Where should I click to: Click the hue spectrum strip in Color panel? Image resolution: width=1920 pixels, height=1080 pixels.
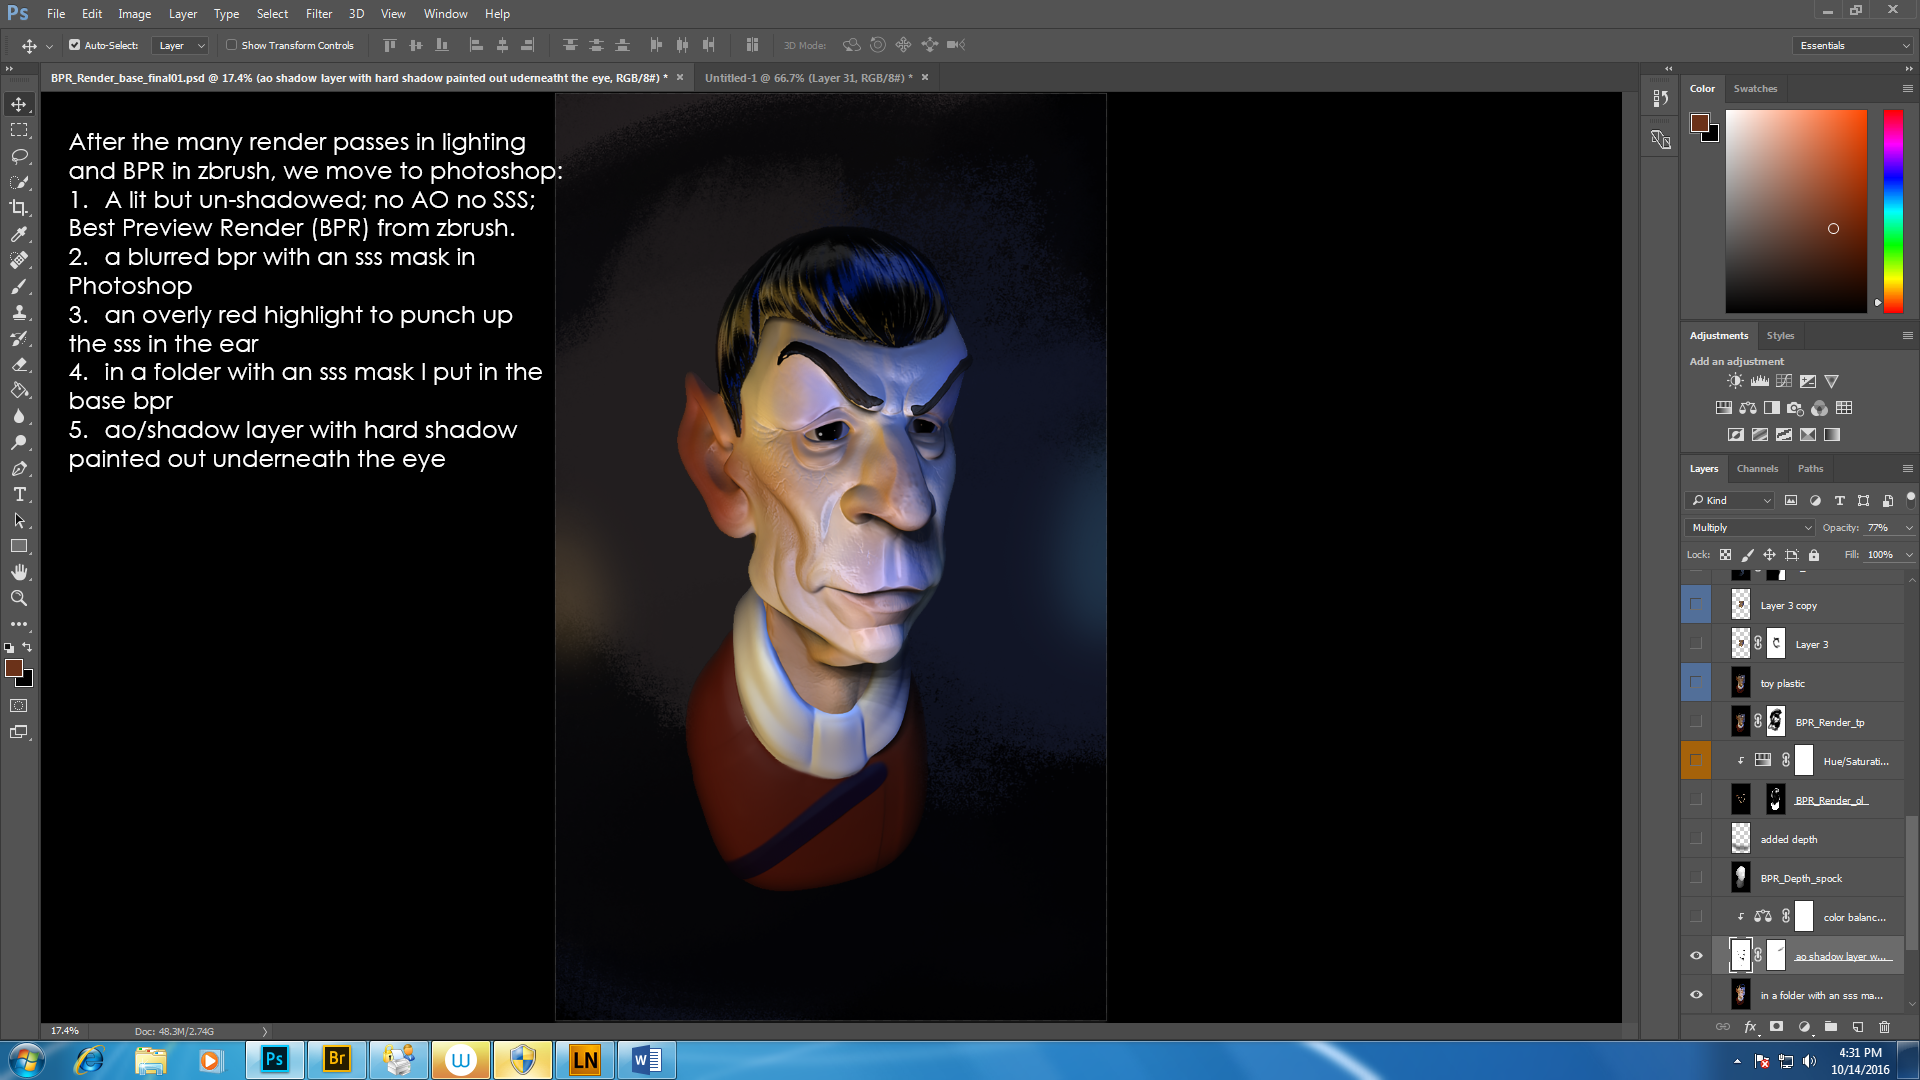(x=1893, y=210)
